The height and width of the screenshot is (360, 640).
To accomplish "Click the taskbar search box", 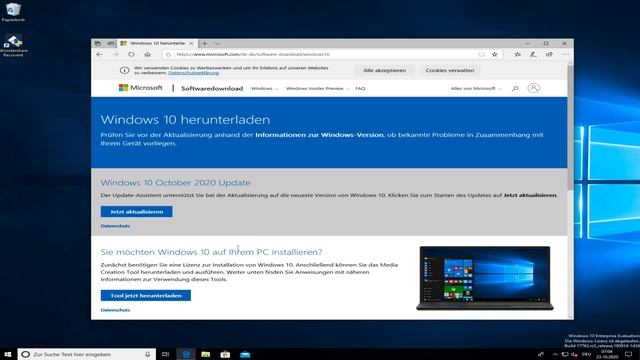I will pyautogui.click(x=87, y=354).
